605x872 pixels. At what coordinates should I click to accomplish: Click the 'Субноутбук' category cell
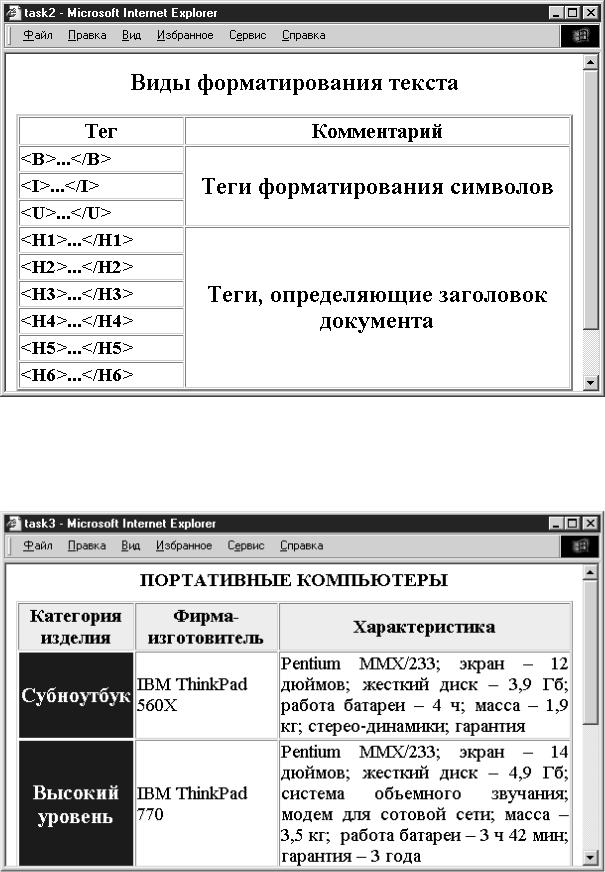tap(76, 695)
